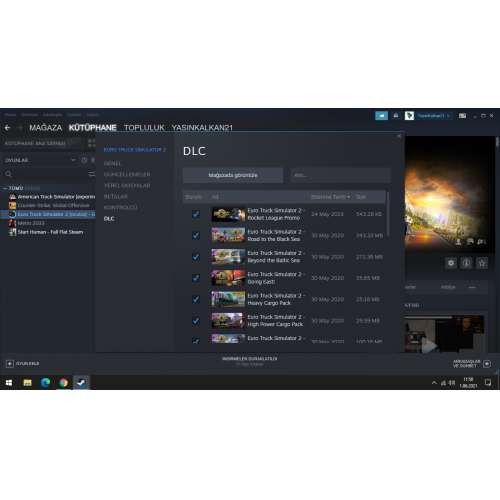Open Windows Start menu
The height and width of the screenshot is (500, 500).
click(x=9, y=383)
